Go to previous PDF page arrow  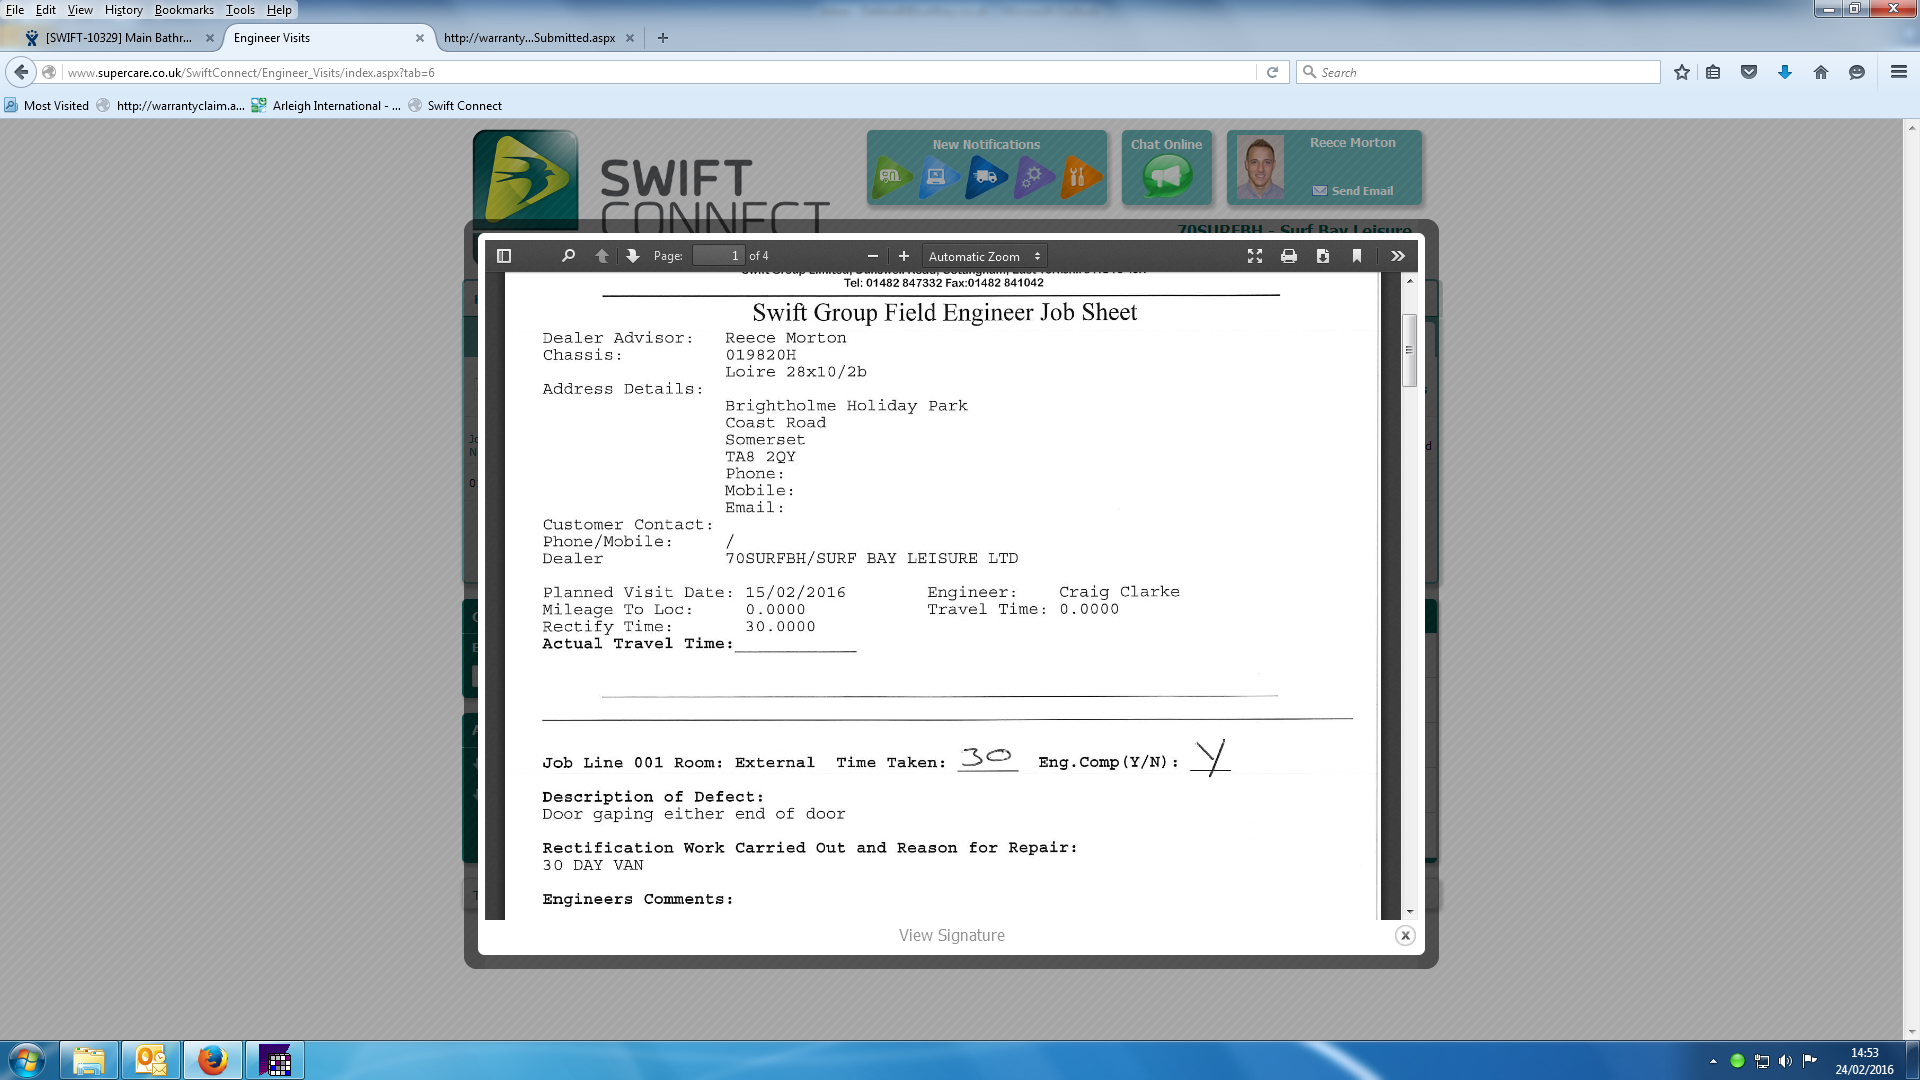pos(601,256)
